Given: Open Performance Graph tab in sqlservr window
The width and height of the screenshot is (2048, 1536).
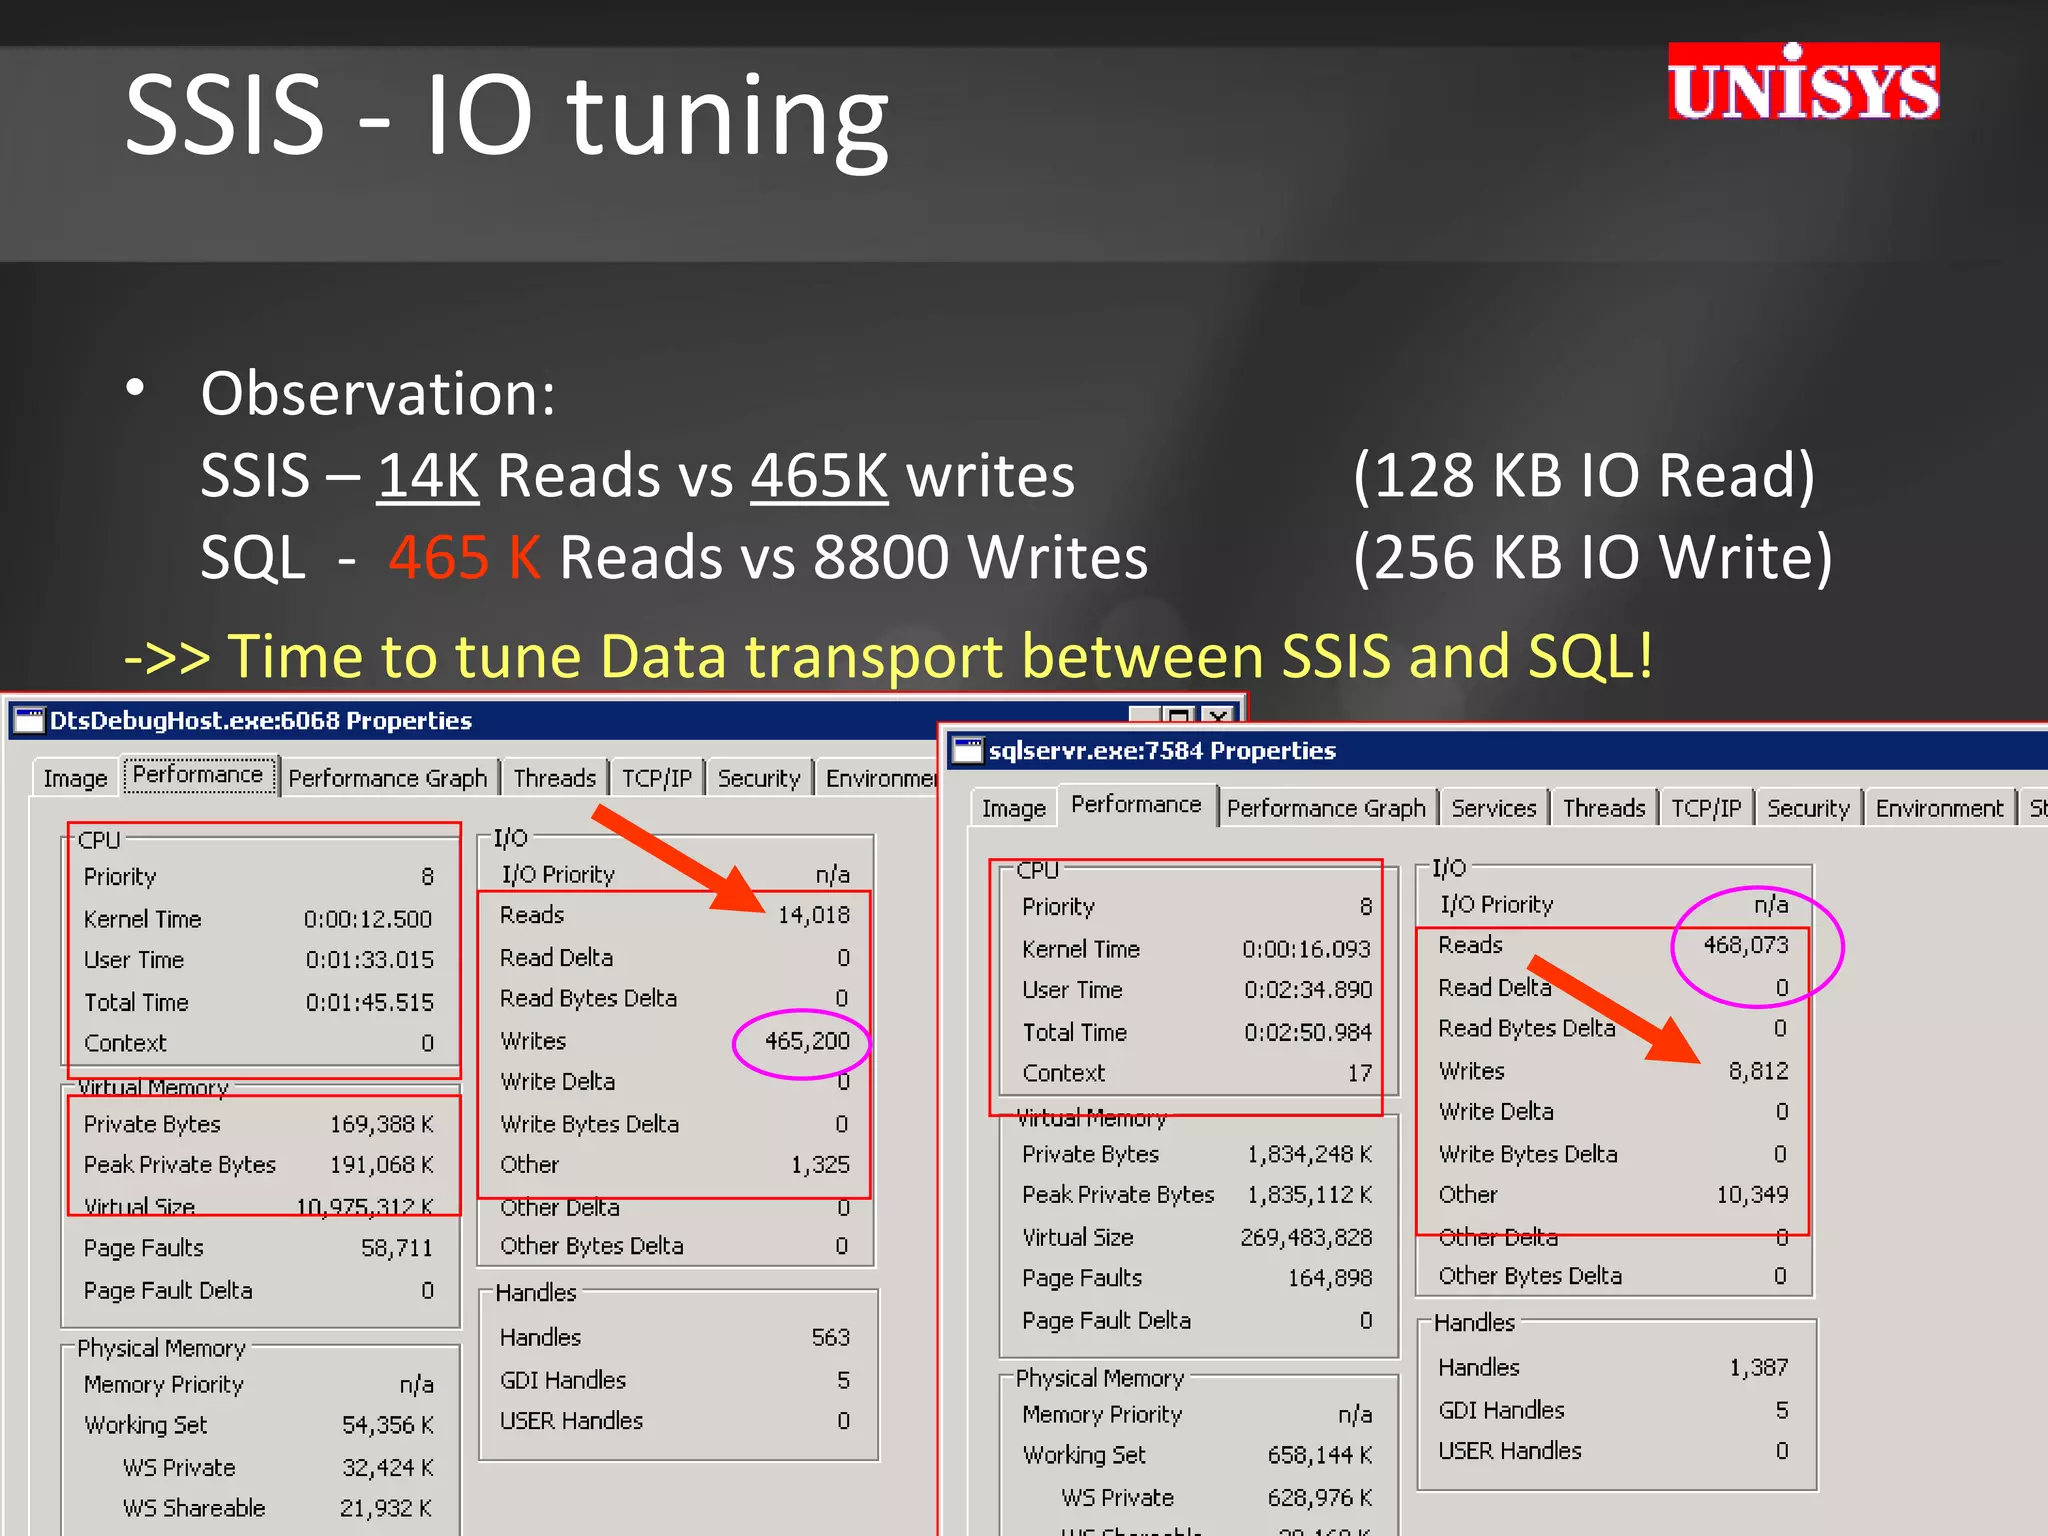Looking at the screenshot, I should (1326, 808).
